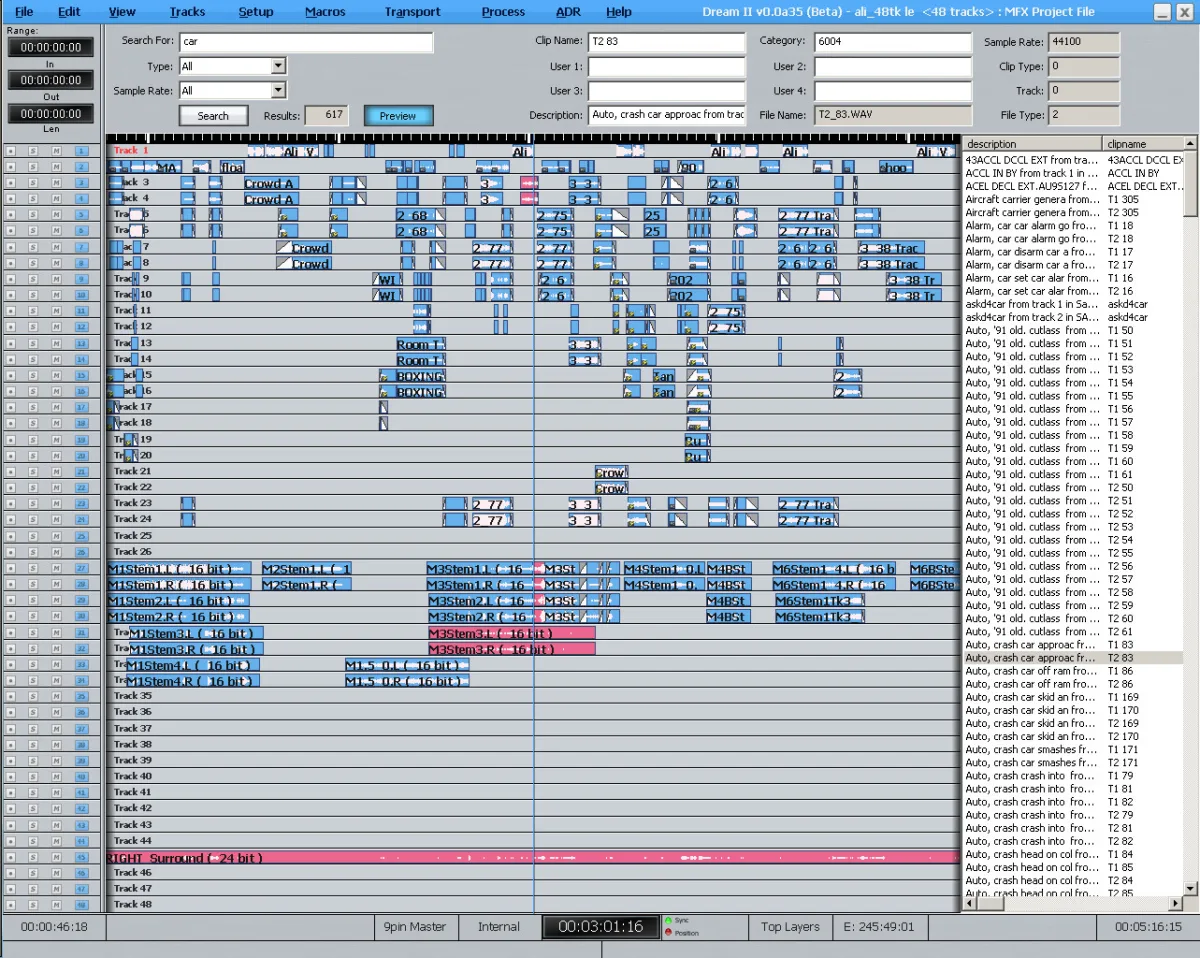Image resolution: width=1200 pixels, height=958 pixels.
Task: Select the track 22 number badge
Action: click(x=82, y=488)
